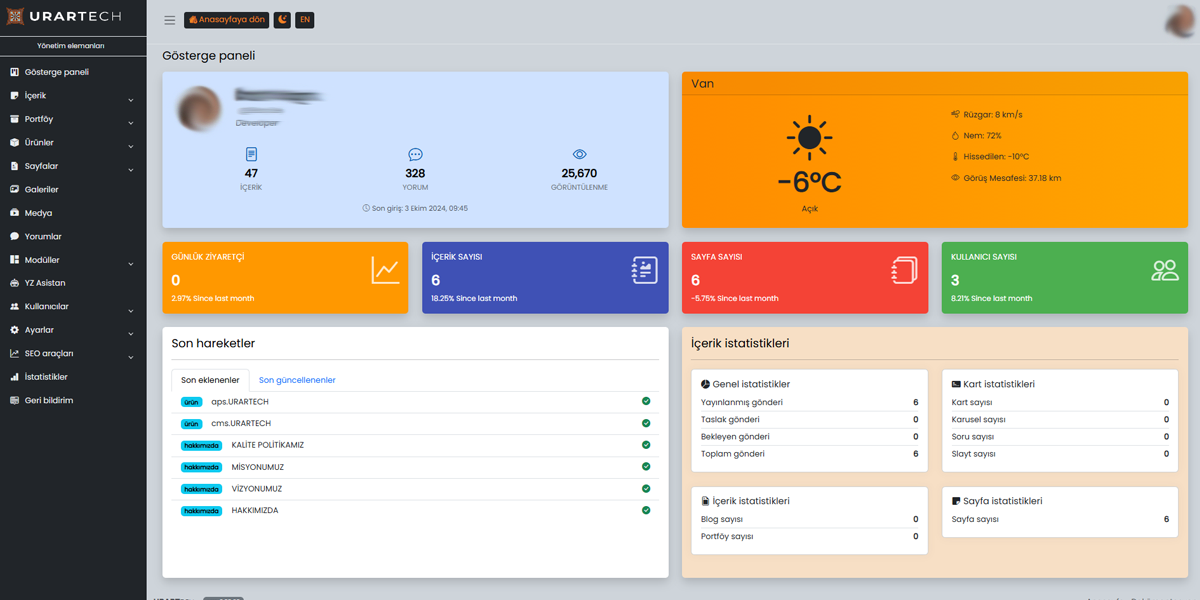The height and width of the screenshot is (600, 1200).
Task: Select the İstatistikler chart icon
Action: tap(14, 377)
